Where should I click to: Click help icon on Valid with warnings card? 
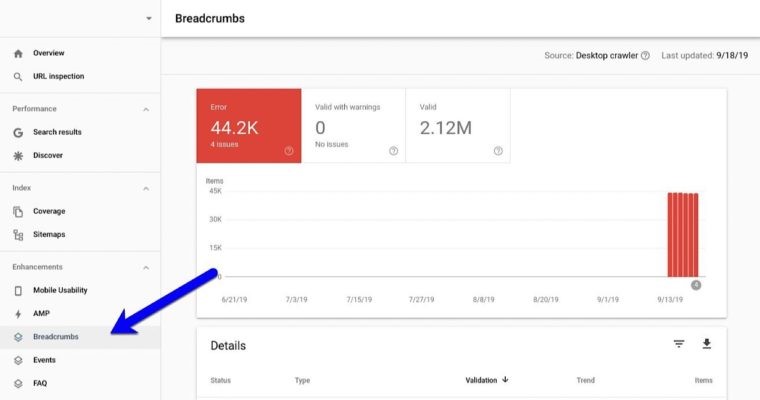[393, 151]
